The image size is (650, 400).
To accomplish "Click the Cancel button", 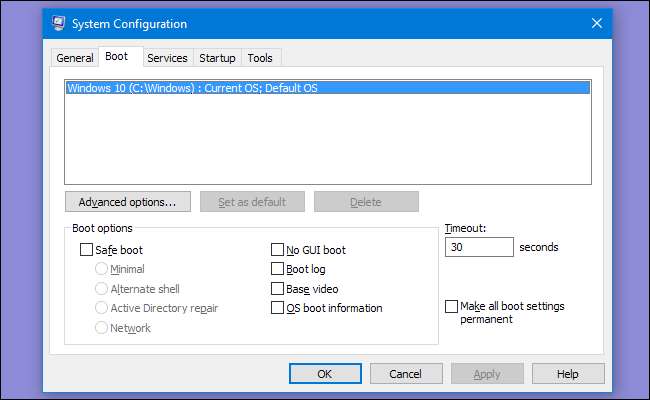I will (406, 374).
